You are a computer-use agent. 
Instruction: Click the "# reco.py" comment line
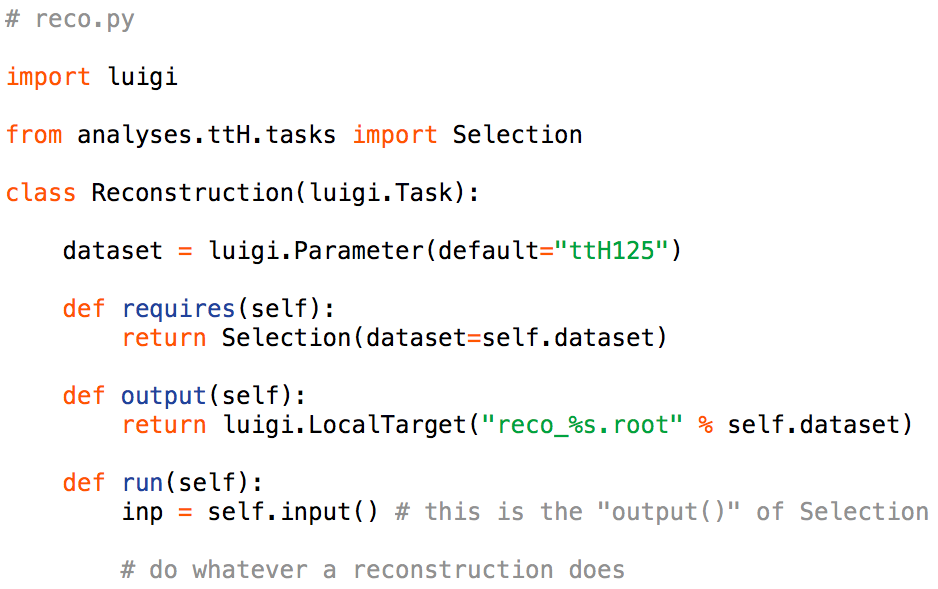click(x=70, y=19)
